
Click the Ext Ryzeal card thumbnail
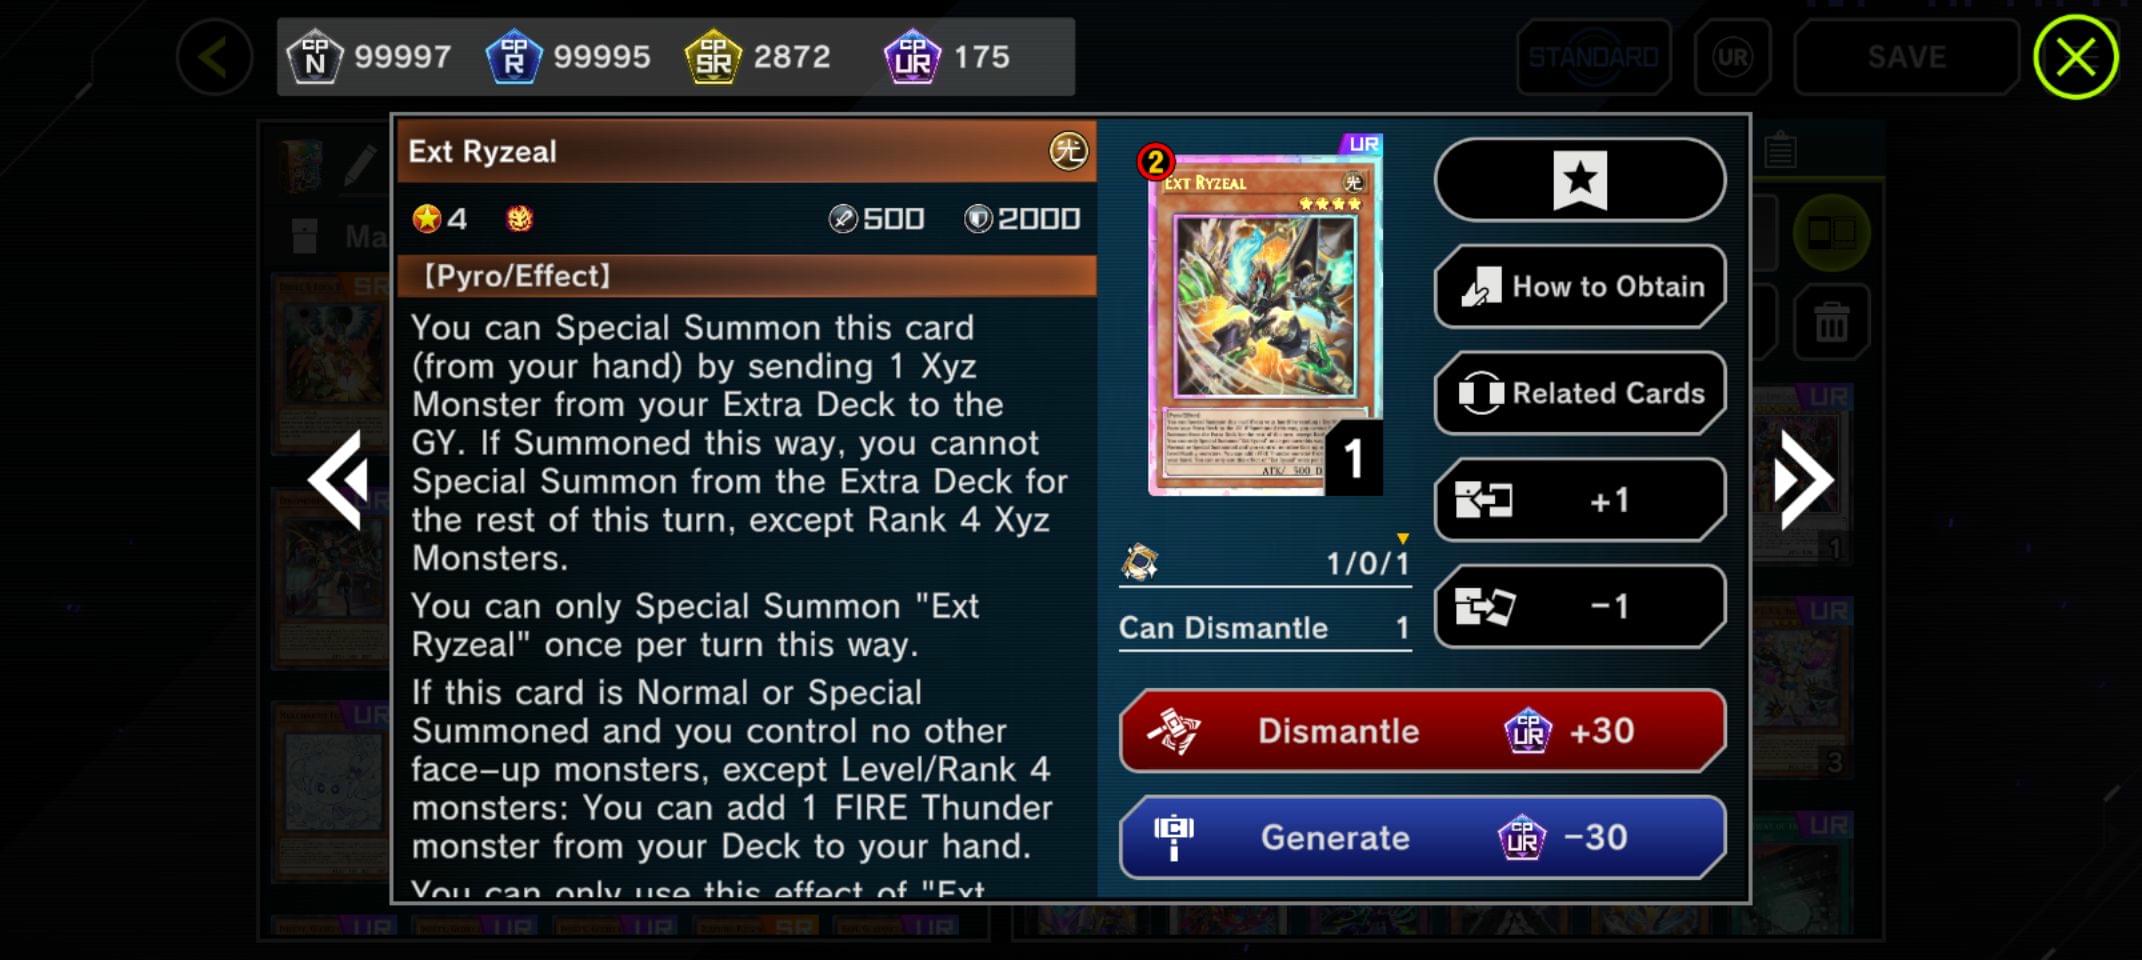coord(1265,317)
